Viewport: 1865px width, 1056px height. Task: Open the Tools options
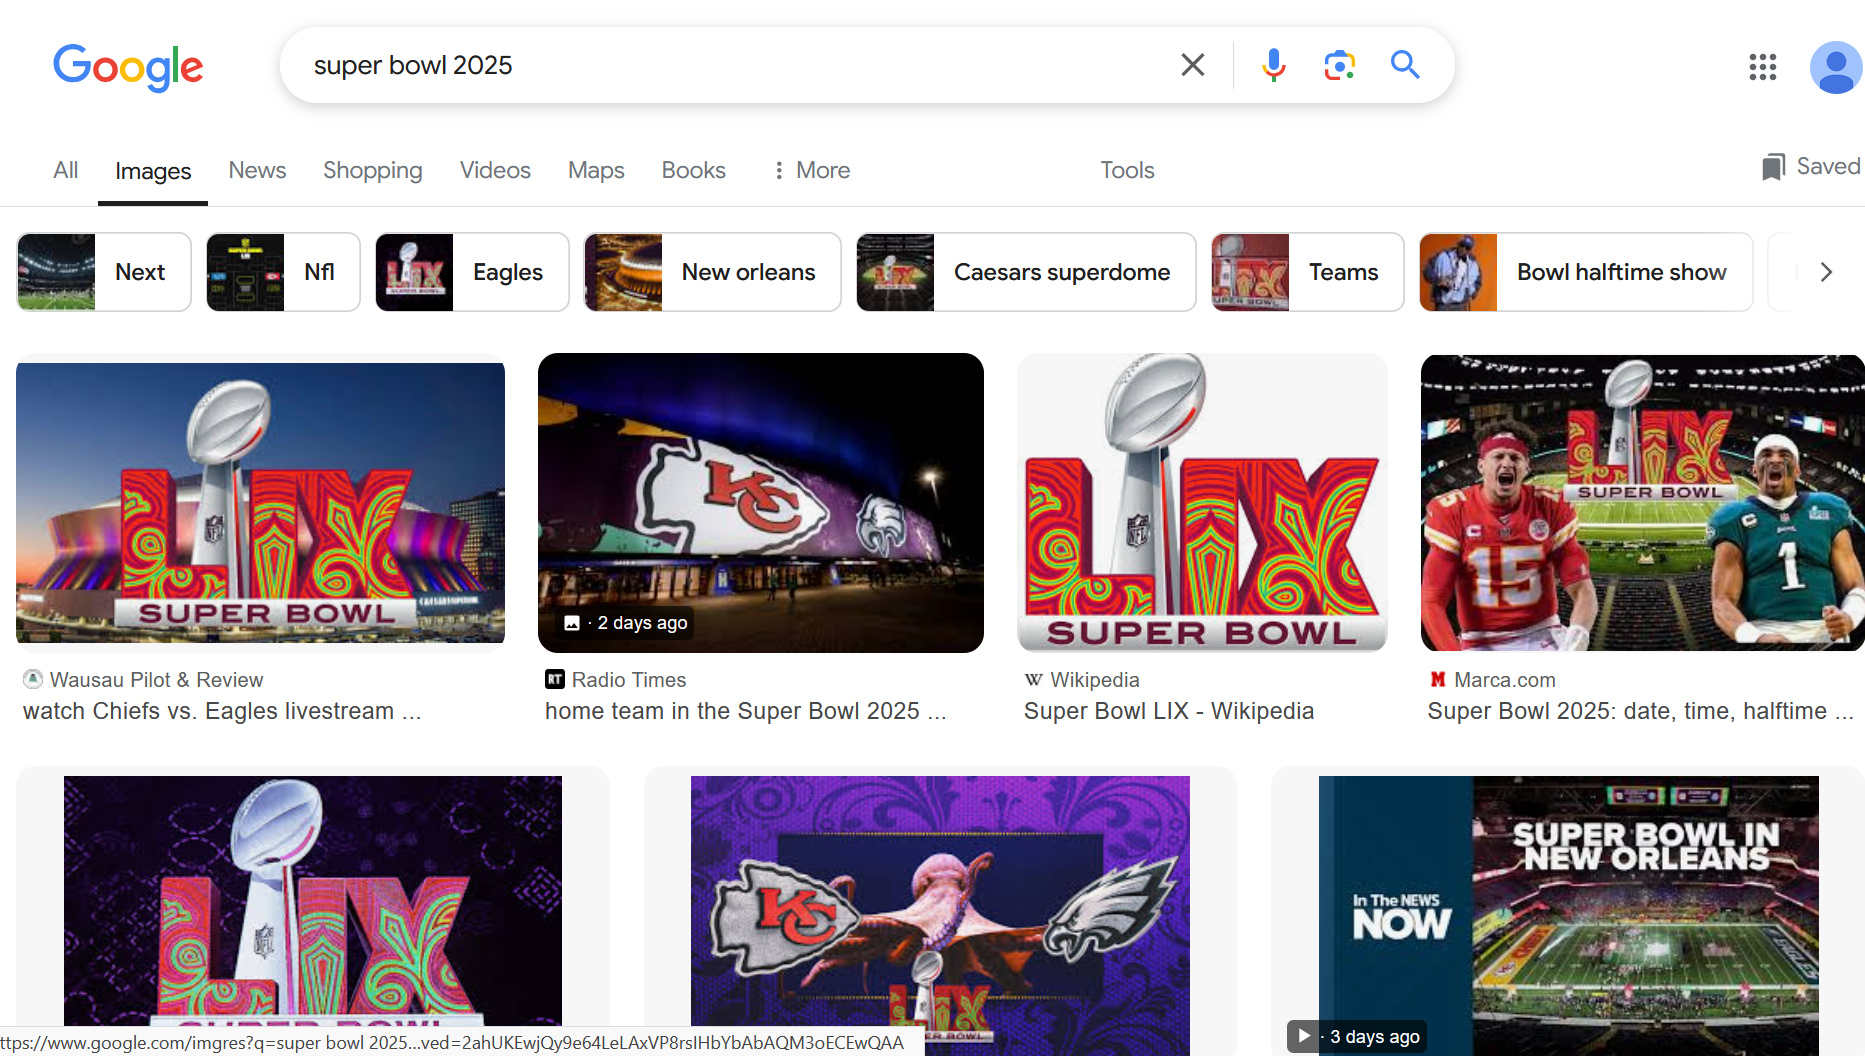coord(1127,170)
